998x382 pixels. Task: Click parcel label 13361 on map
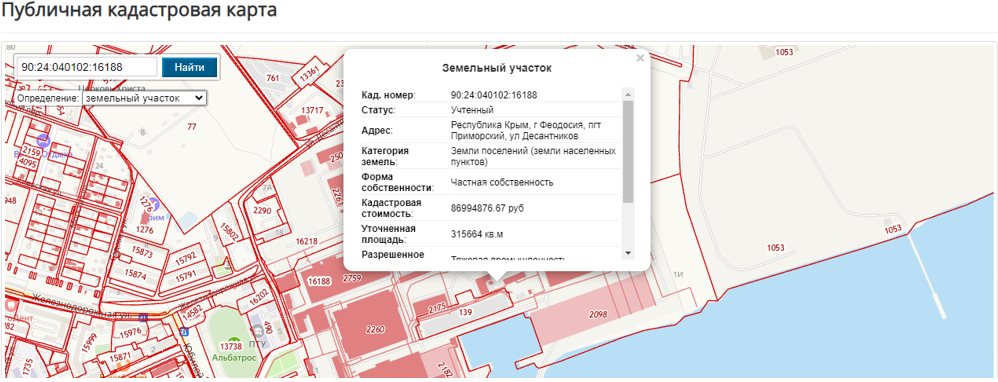(x=309, y=75)
